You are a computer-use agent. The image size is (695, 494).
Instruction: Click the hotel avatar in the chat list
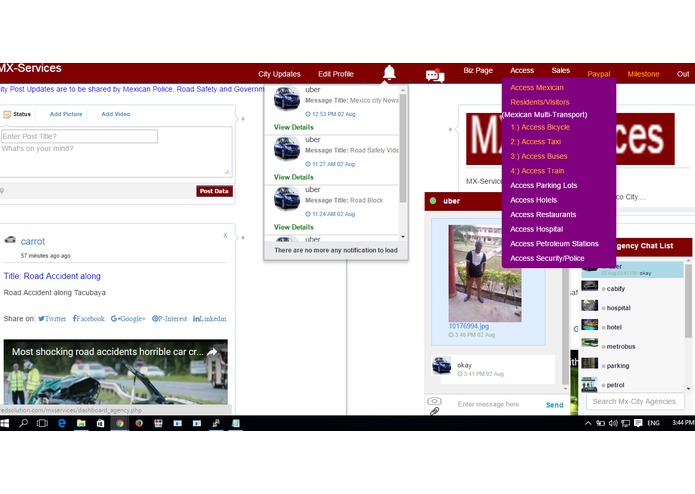590,325
